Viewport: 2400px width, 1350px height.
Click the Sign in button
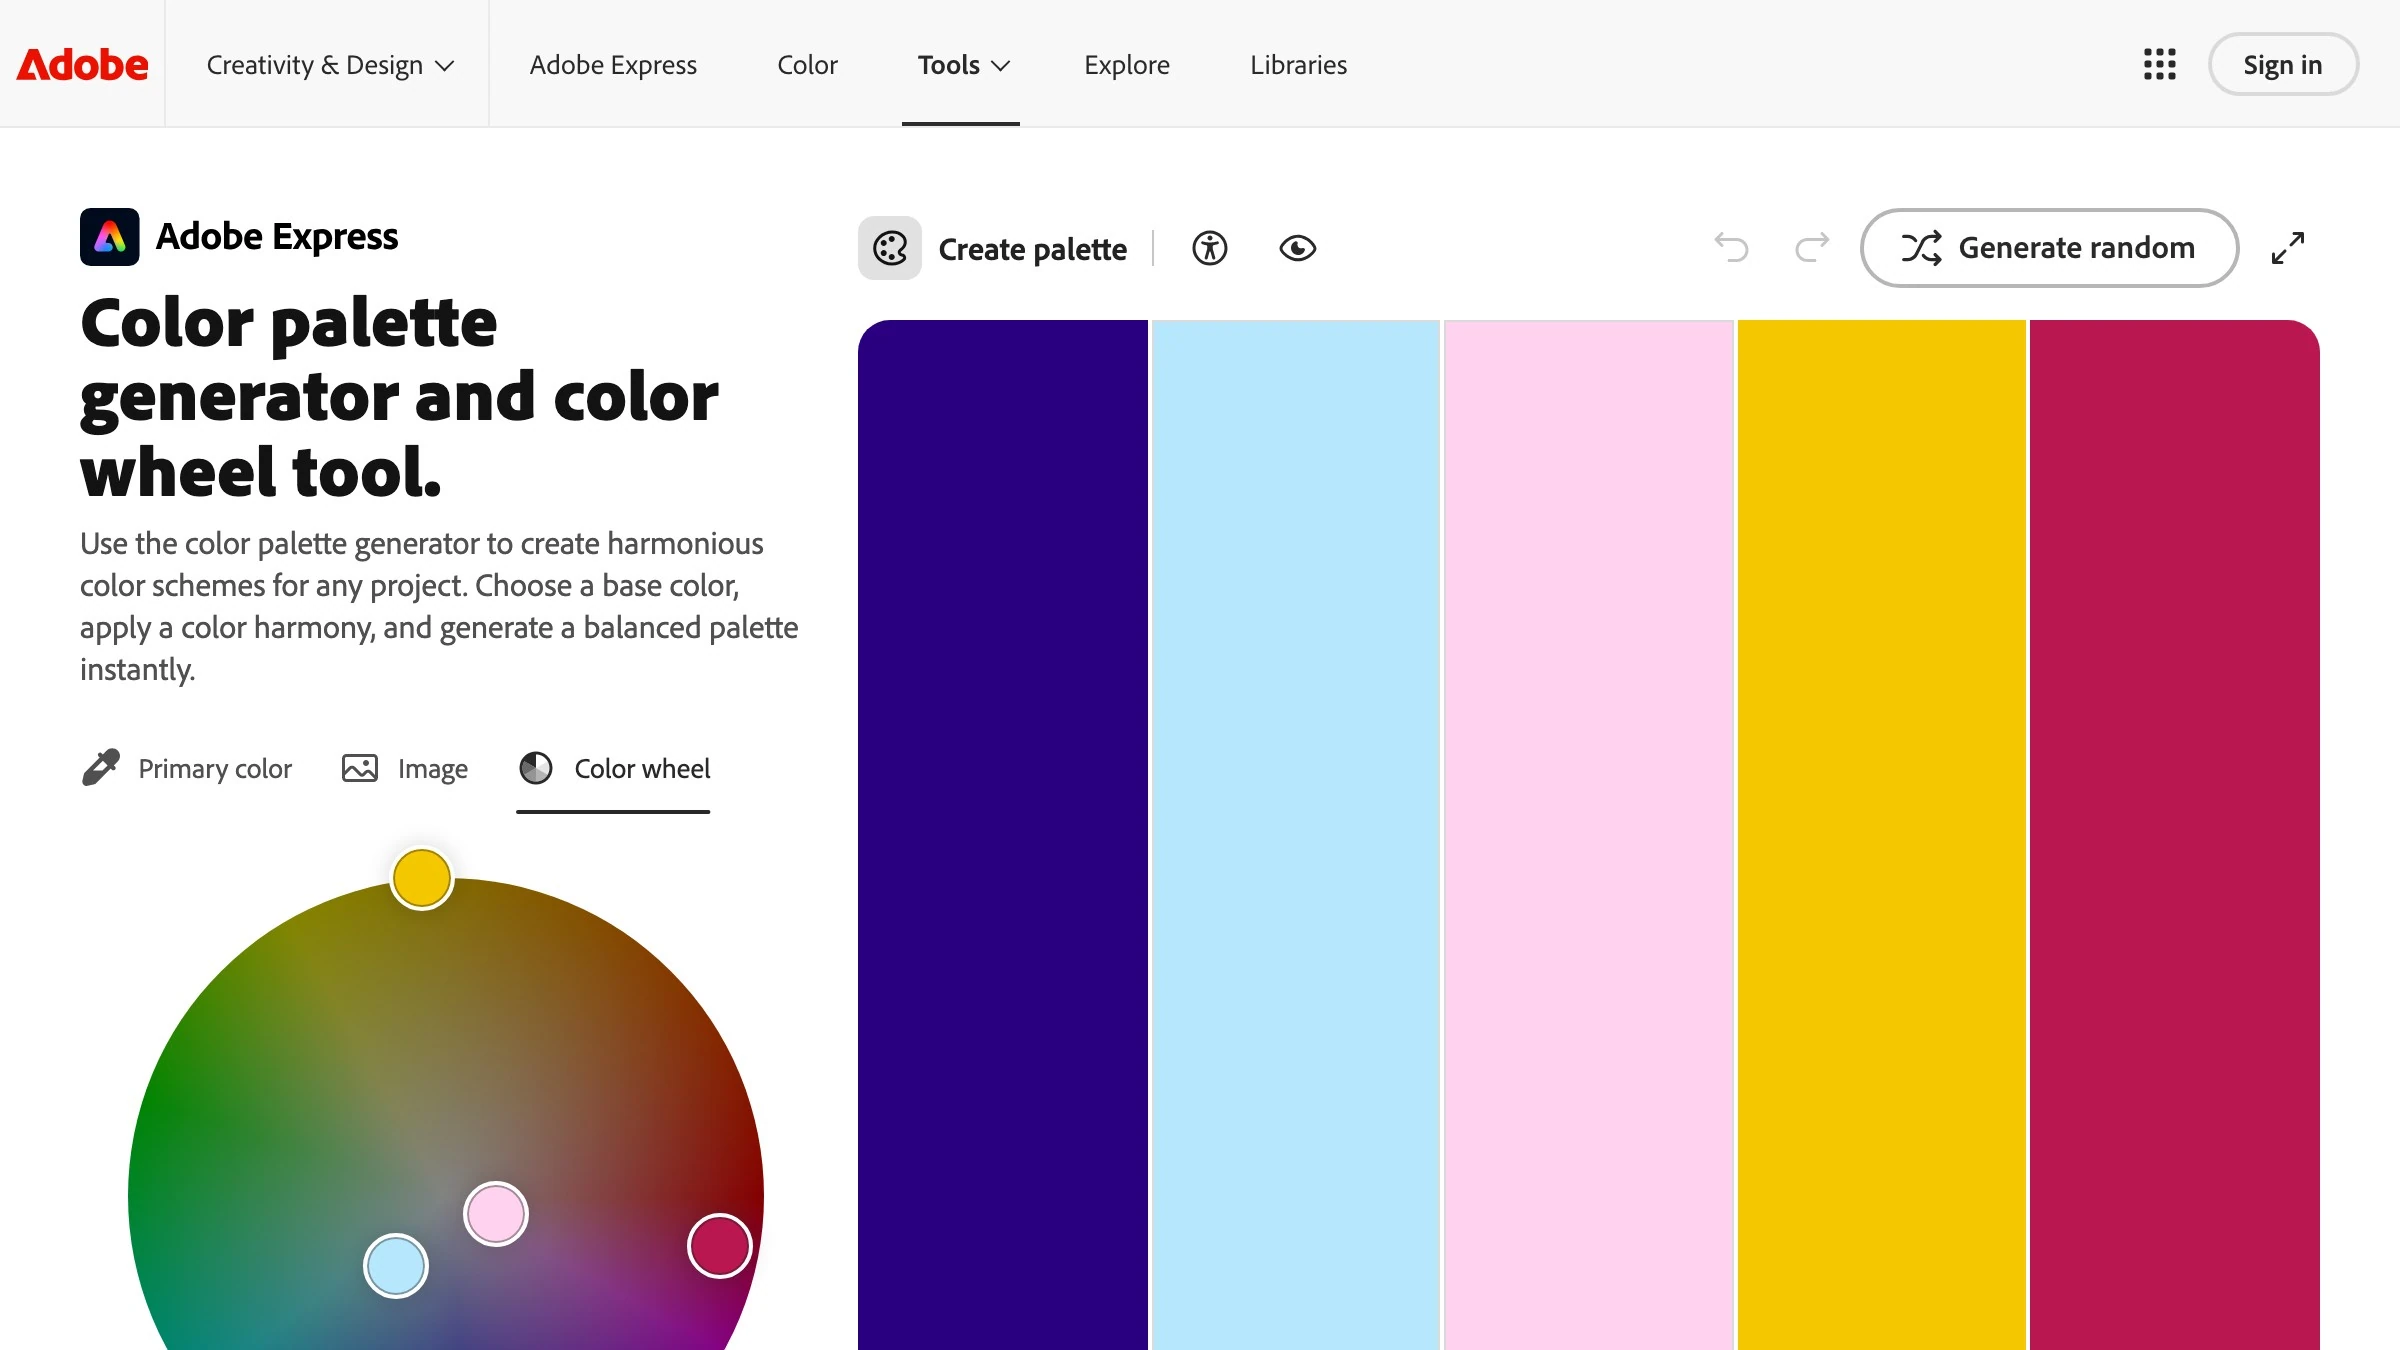click(x=2283, y=65)
